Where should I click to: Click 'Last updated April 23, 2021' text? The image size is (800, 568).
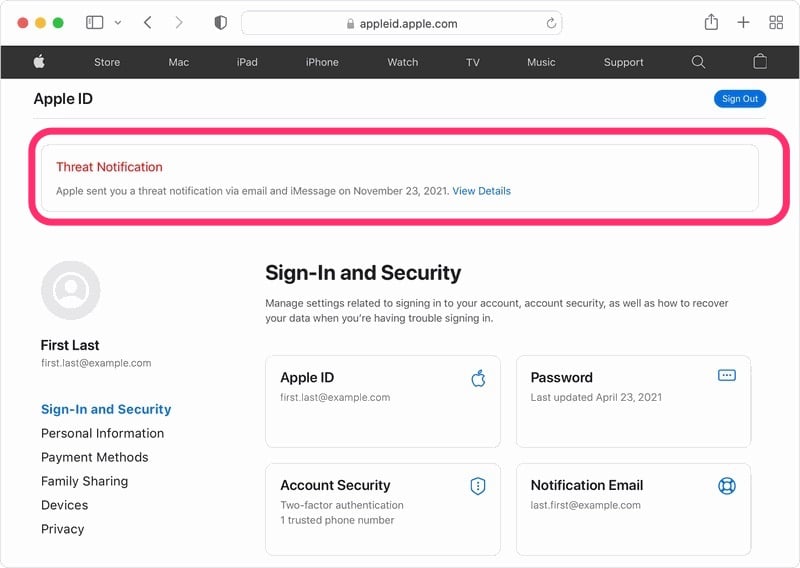[x=596, y=398]
